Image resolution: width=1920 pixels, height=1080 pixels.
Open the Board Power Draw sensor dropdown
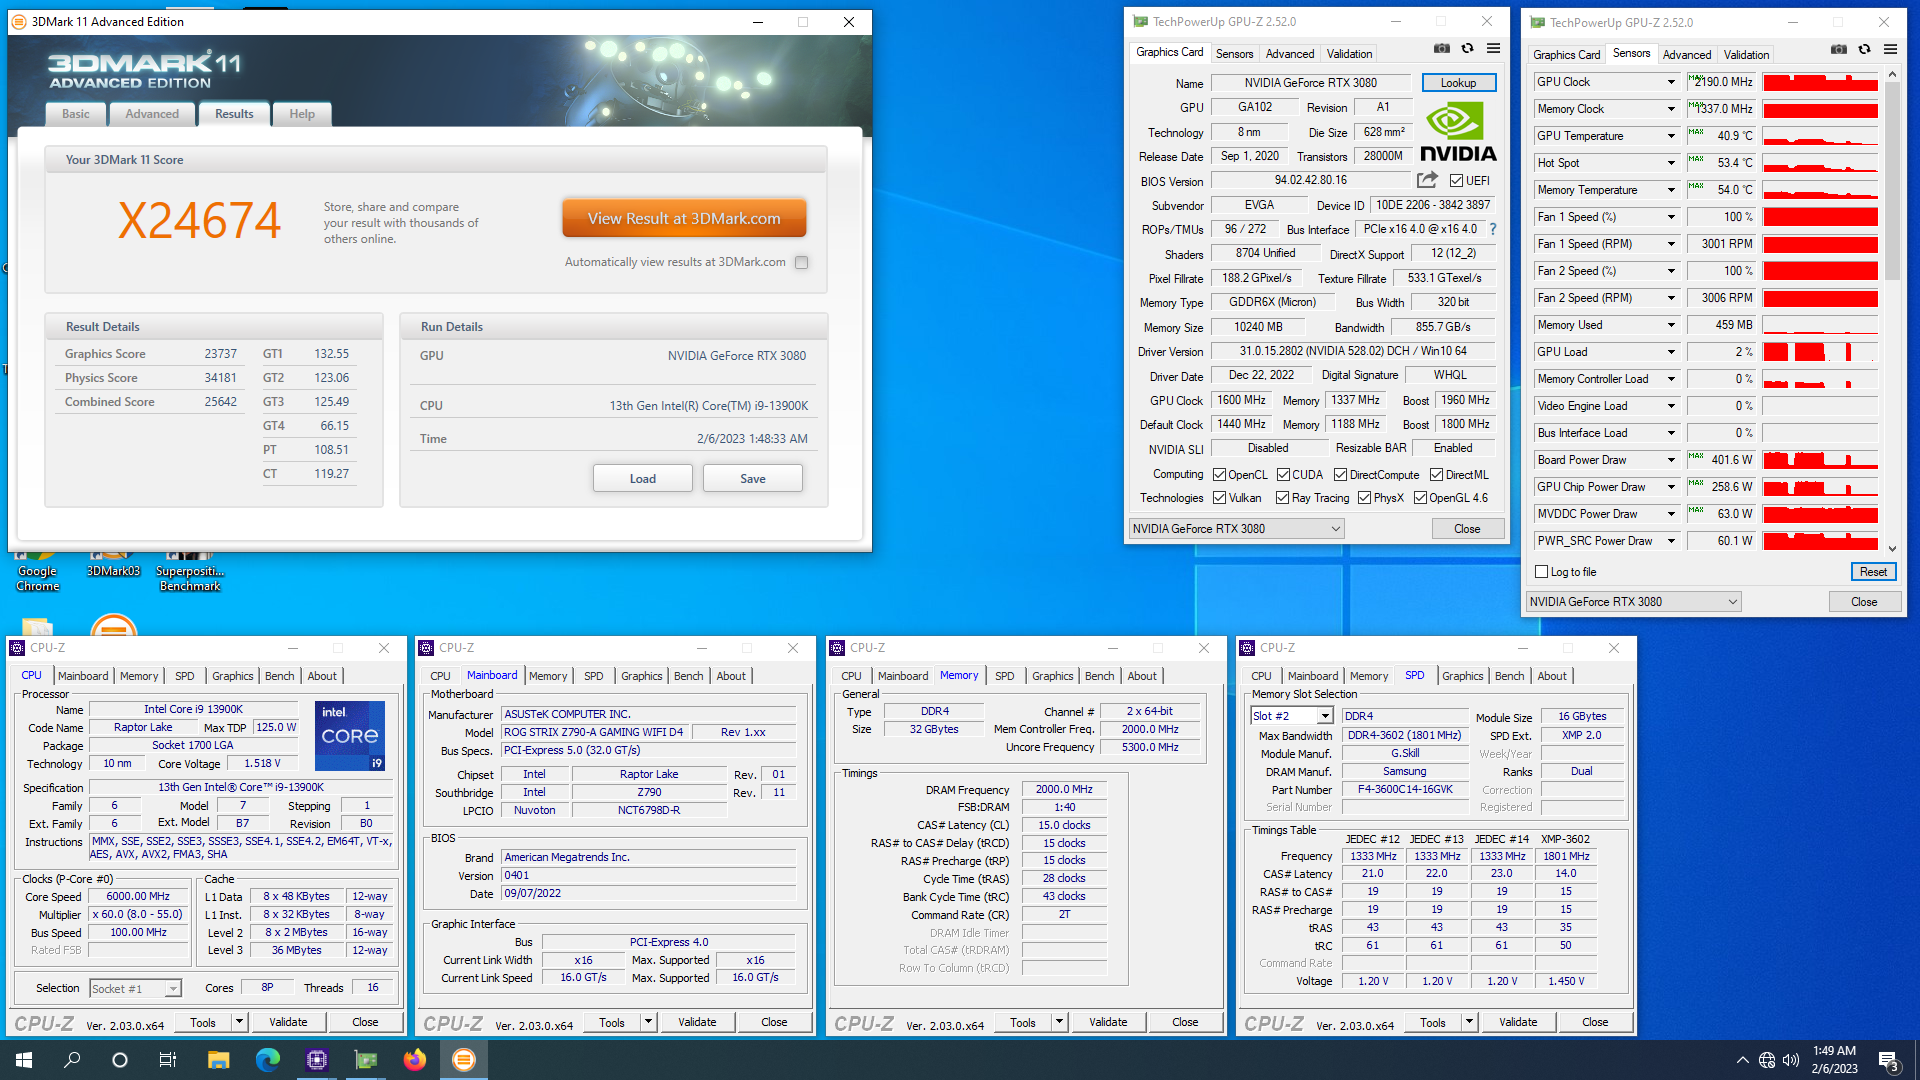click(1670, 460)
